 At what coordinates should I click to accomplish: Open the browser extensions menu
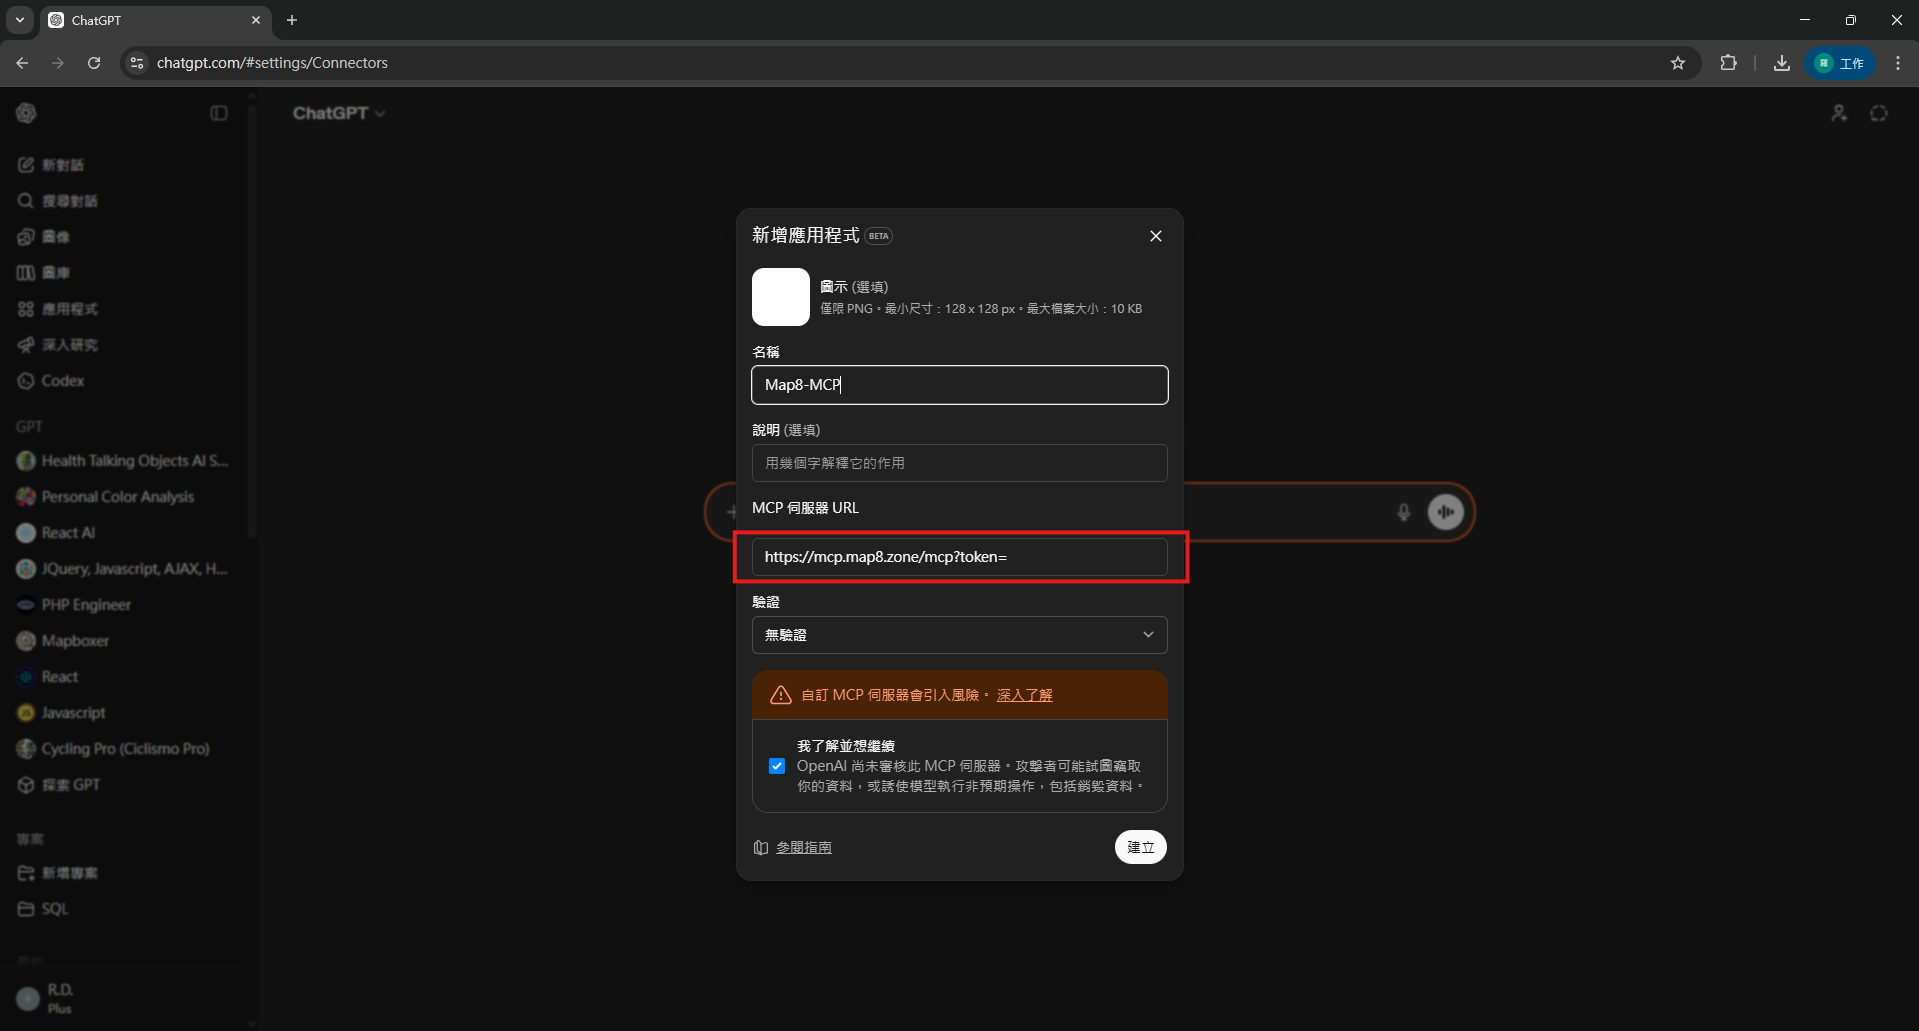point(1728,63)
